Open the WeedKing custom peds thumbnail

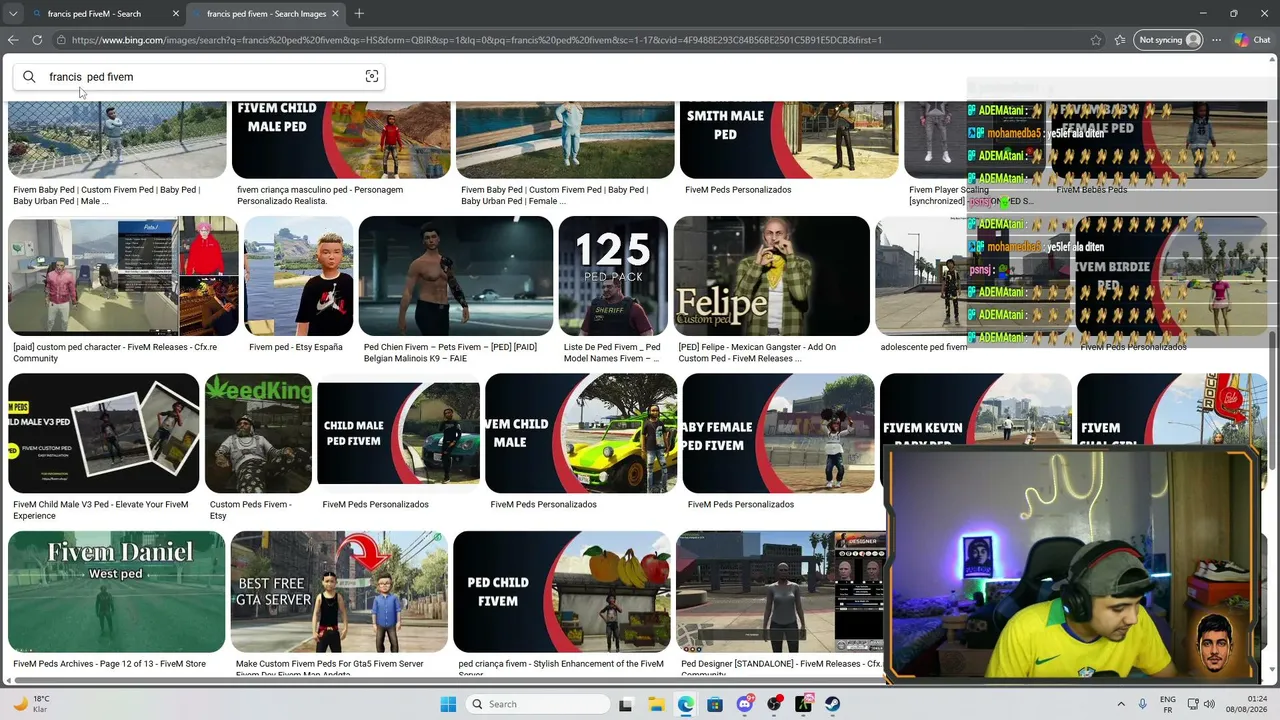point(258,433)
